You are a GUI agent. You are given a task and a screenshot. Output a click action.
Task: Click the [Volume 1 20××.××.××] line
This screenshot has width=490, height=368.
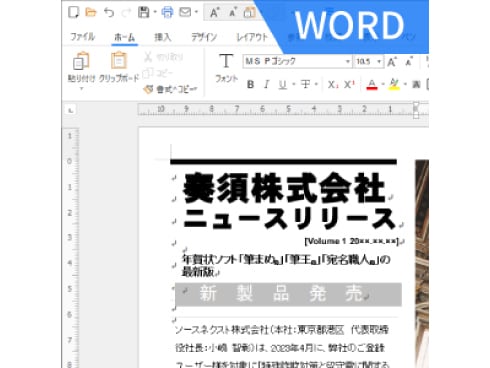pos(352,241)
